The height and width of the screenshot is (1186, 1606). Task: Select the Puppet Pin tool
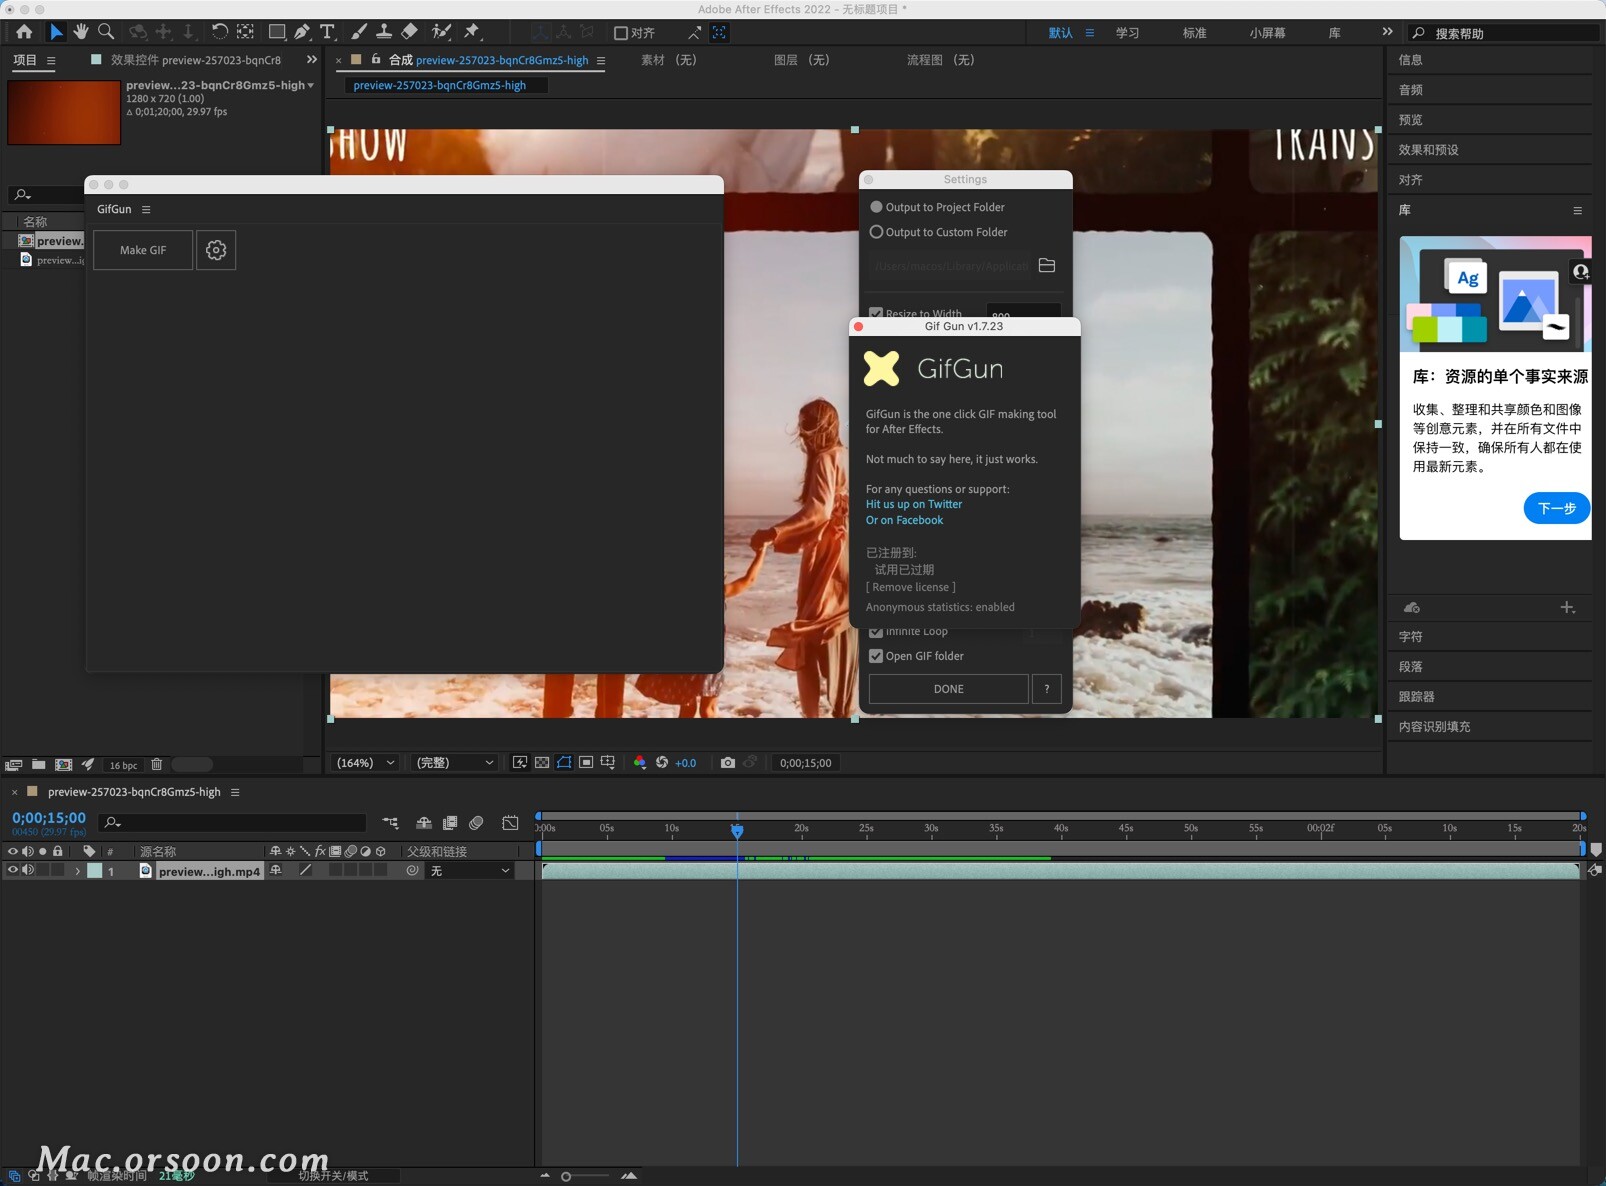(472, 32)
